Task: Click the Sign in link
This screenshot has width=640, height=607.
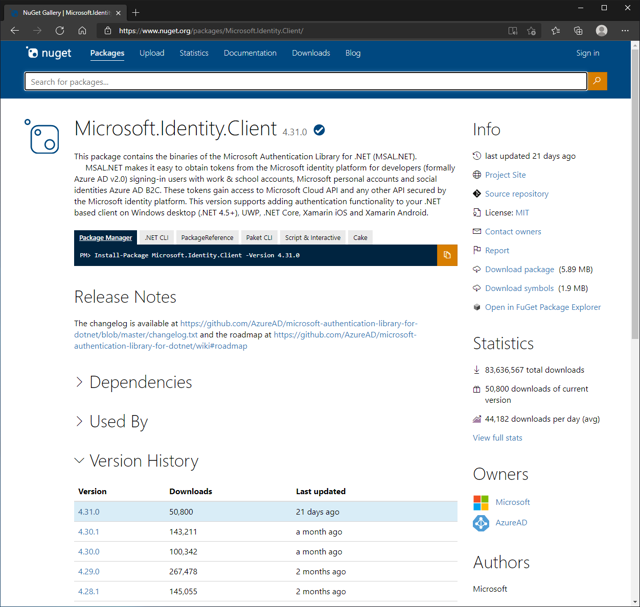Action: (587, 53)
